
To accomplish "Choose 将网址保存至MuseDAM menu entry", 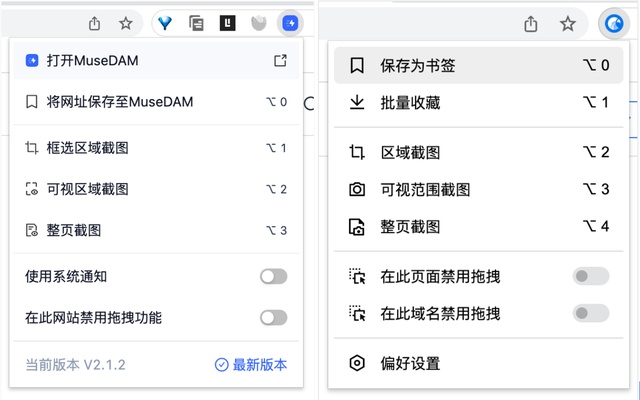I will [x=156, y=102].
